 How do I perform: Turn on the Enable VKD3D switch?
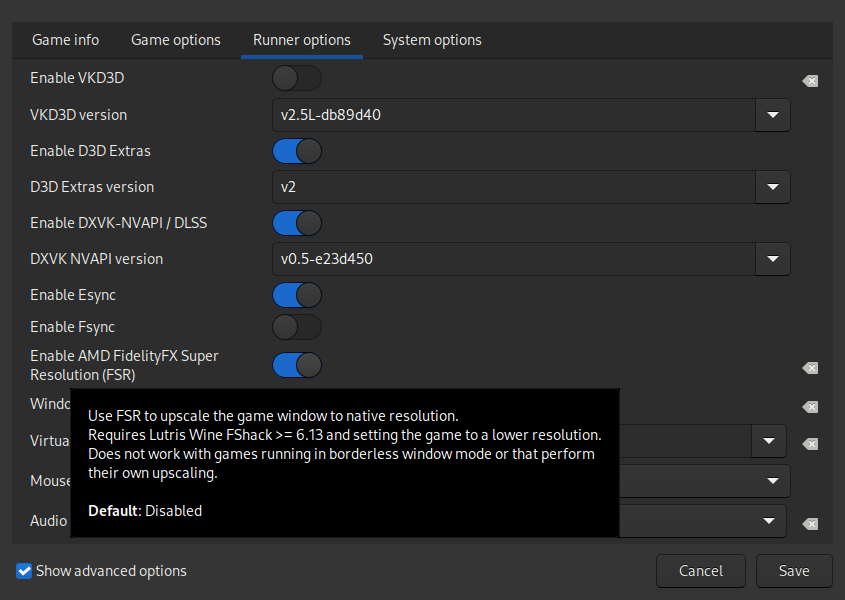[x=297, y=78]
